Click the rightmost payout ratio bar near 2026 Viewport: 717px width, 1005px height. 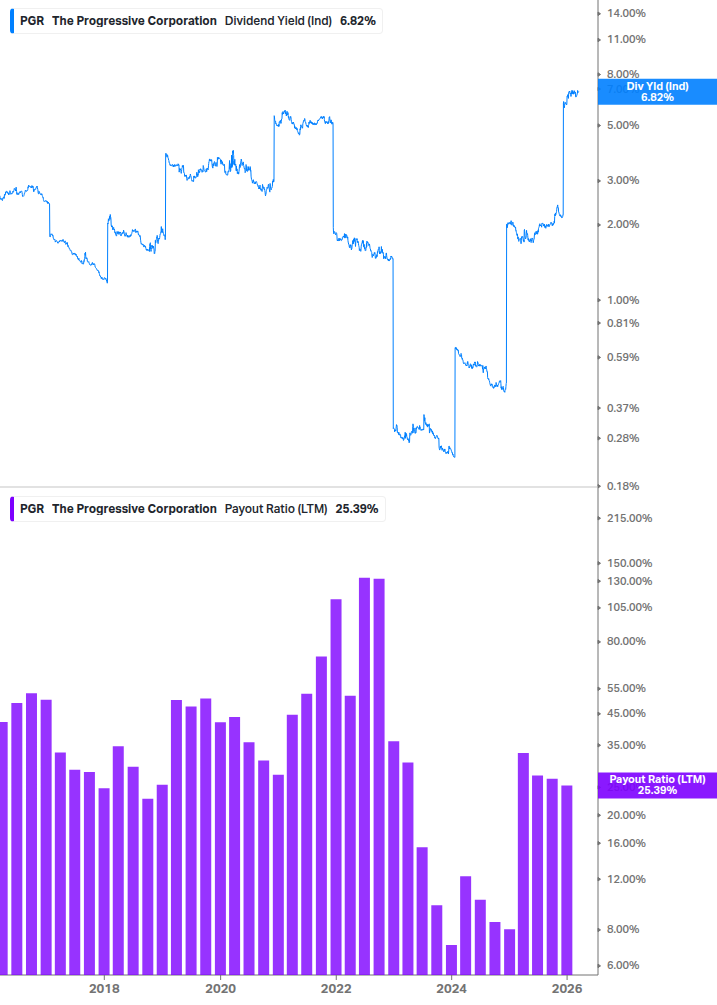pyautogui.click(x=566, y=880)
